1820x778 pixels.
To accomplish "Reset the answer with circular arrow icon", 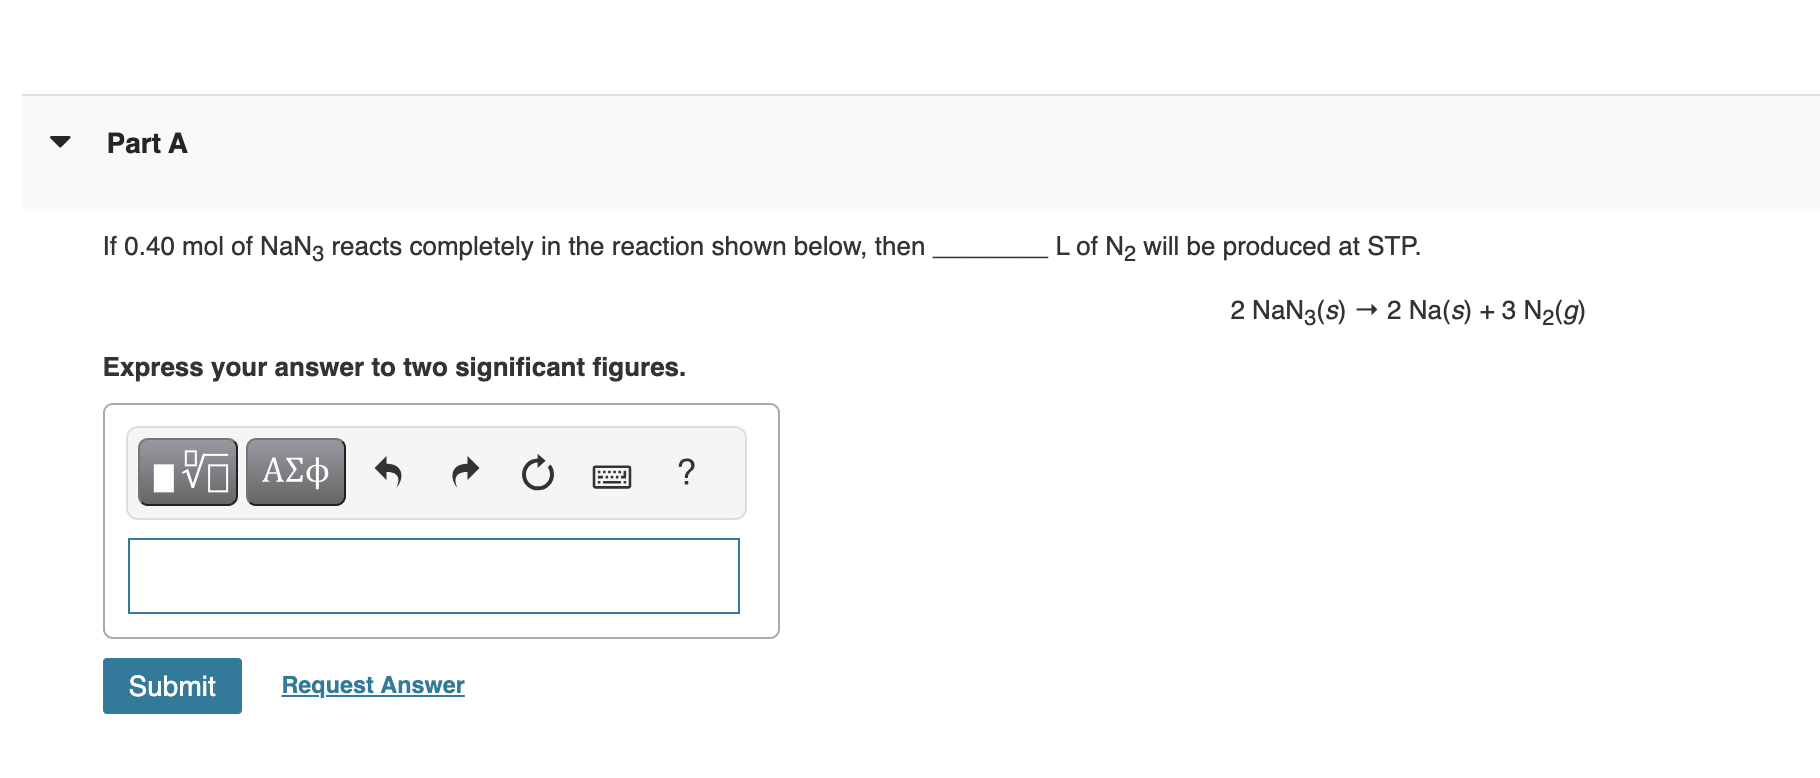I will pyautogui.click(x=538, y=472).
